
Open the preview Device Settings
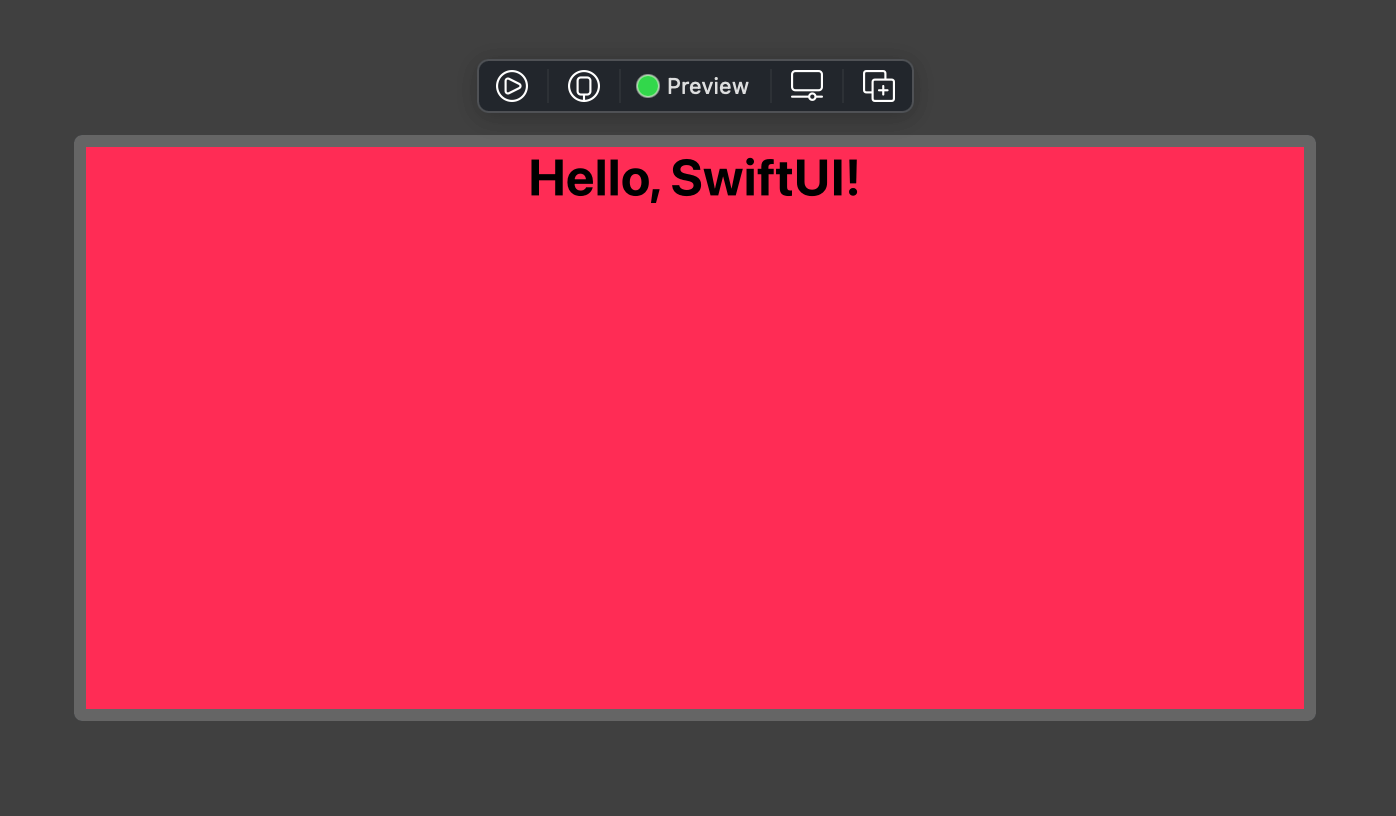pyautogui.click(x=807, y=86)
